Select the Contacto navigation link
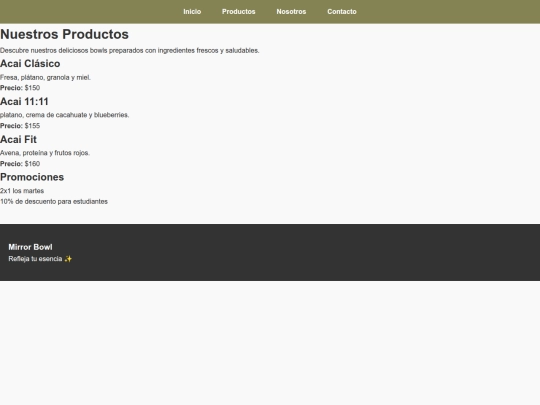Image resolution: width=540 pixels, height=405 pixels. click(342, 12)
